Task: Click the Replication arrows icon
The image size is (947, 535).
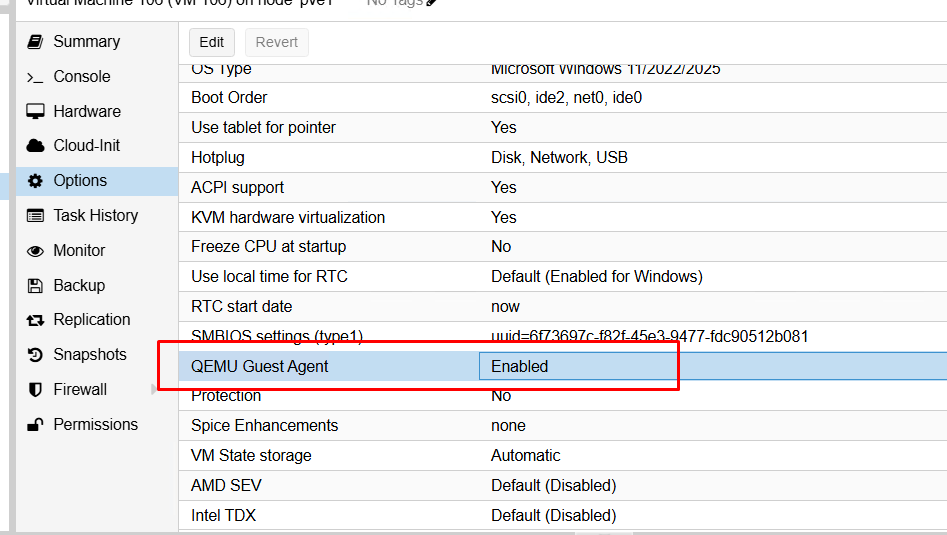Action: pyautogui.click(x=36, y=320)
